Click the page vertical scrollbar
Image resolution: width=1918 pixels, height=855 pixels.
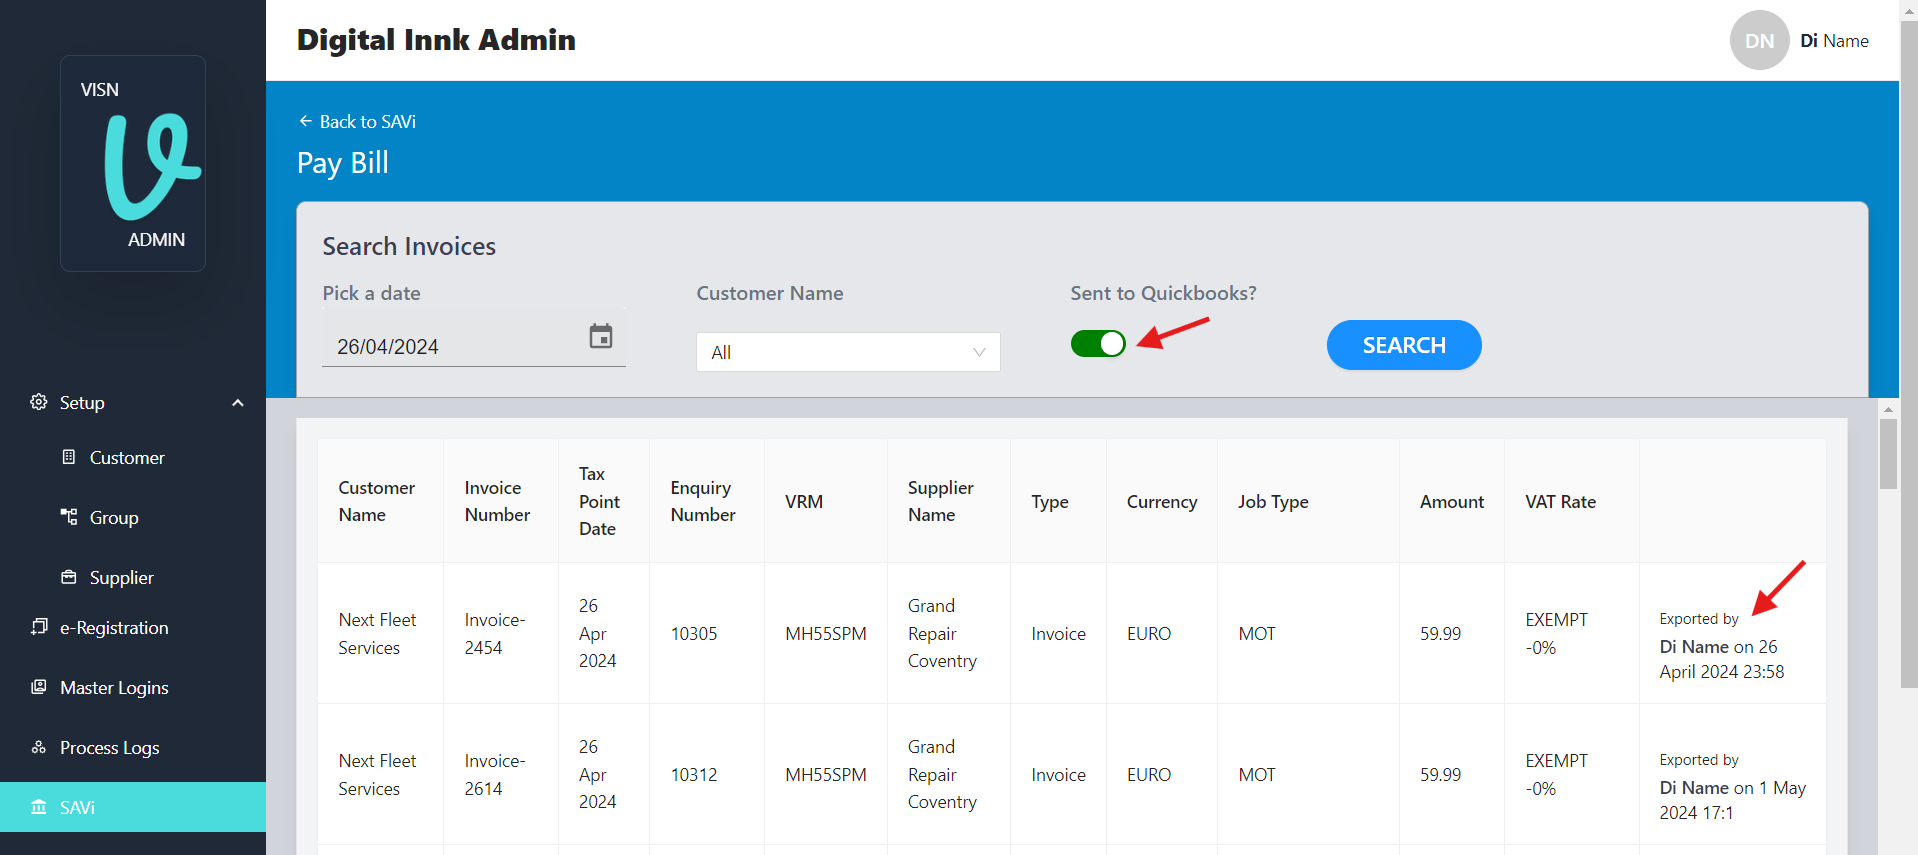[x=1909, y=355]
